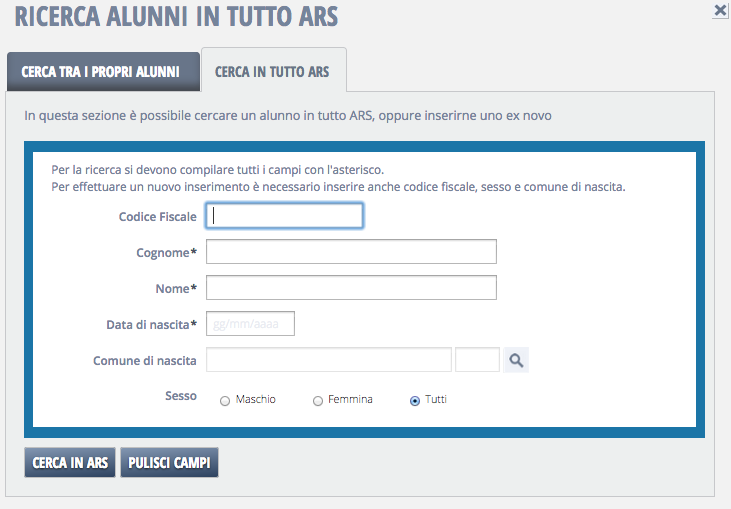Click into the Cognome text box
This screenshot has width=731, height=509.
[x=351, y=252]
